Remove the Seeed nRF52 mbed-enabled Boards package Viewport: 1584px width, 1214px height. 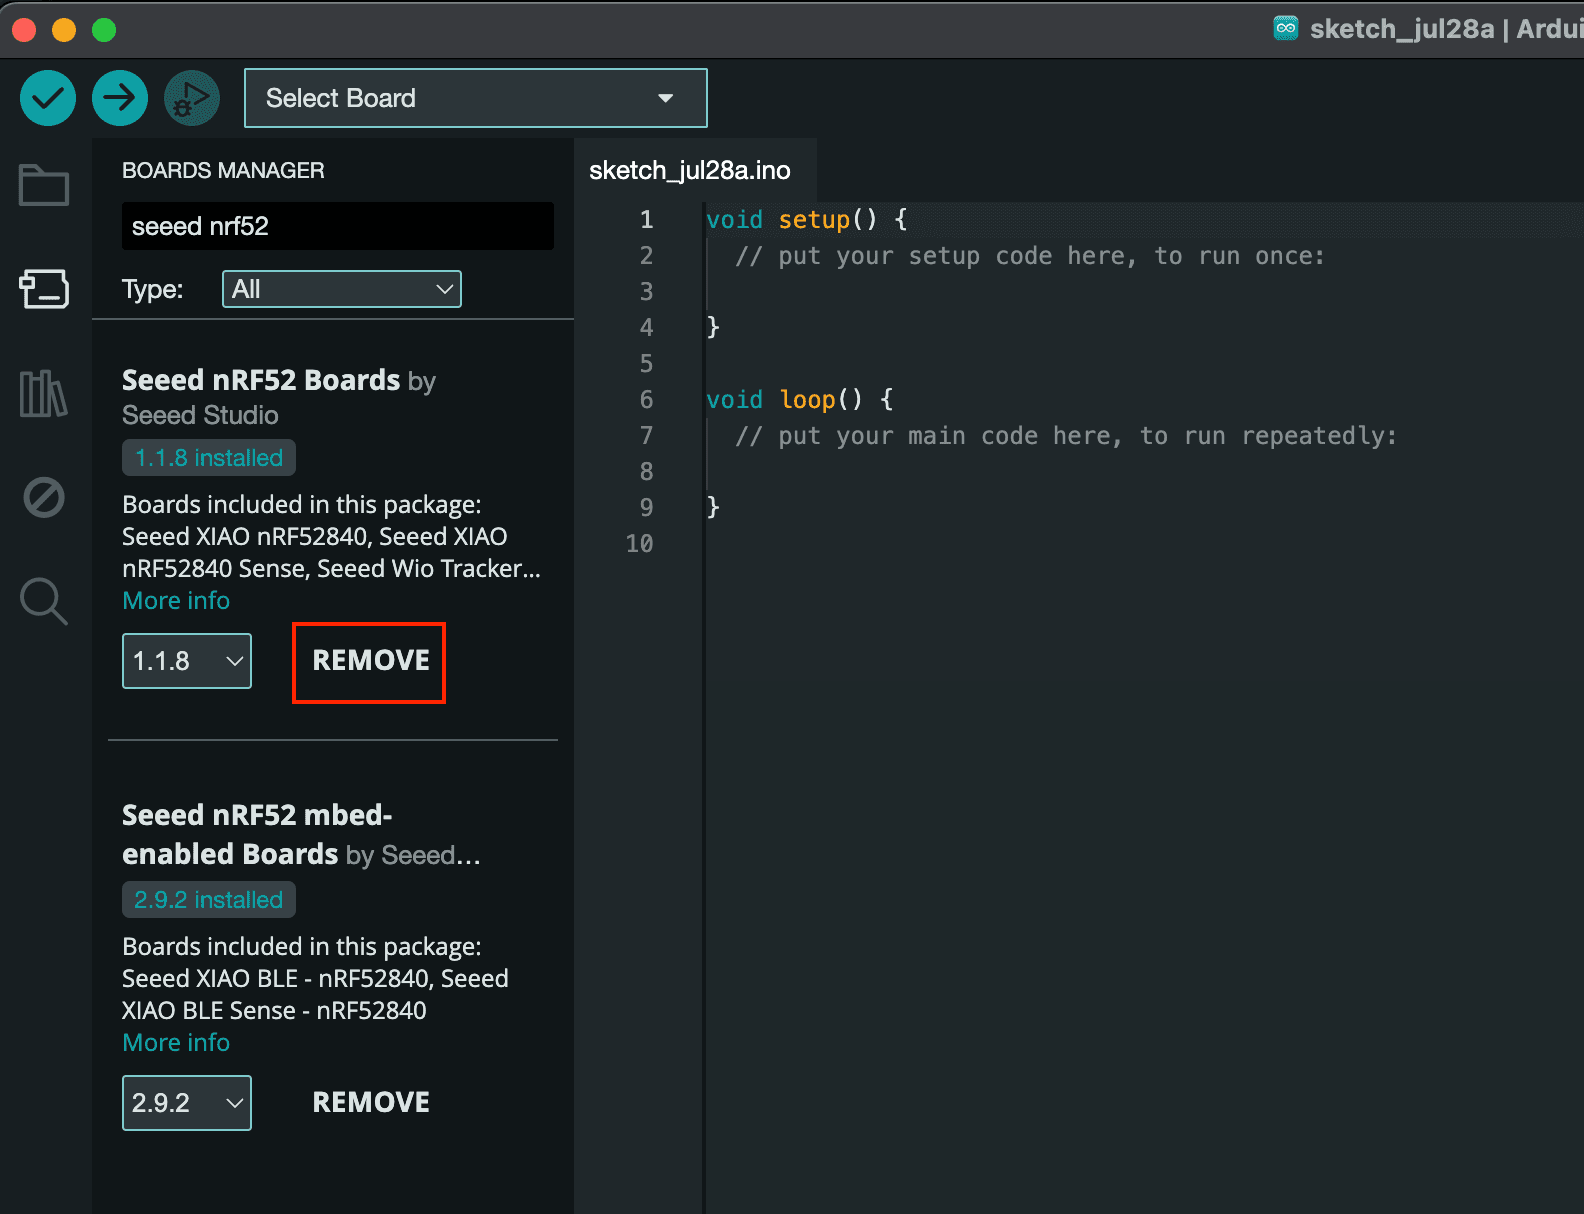click(x=370, y=1102)
